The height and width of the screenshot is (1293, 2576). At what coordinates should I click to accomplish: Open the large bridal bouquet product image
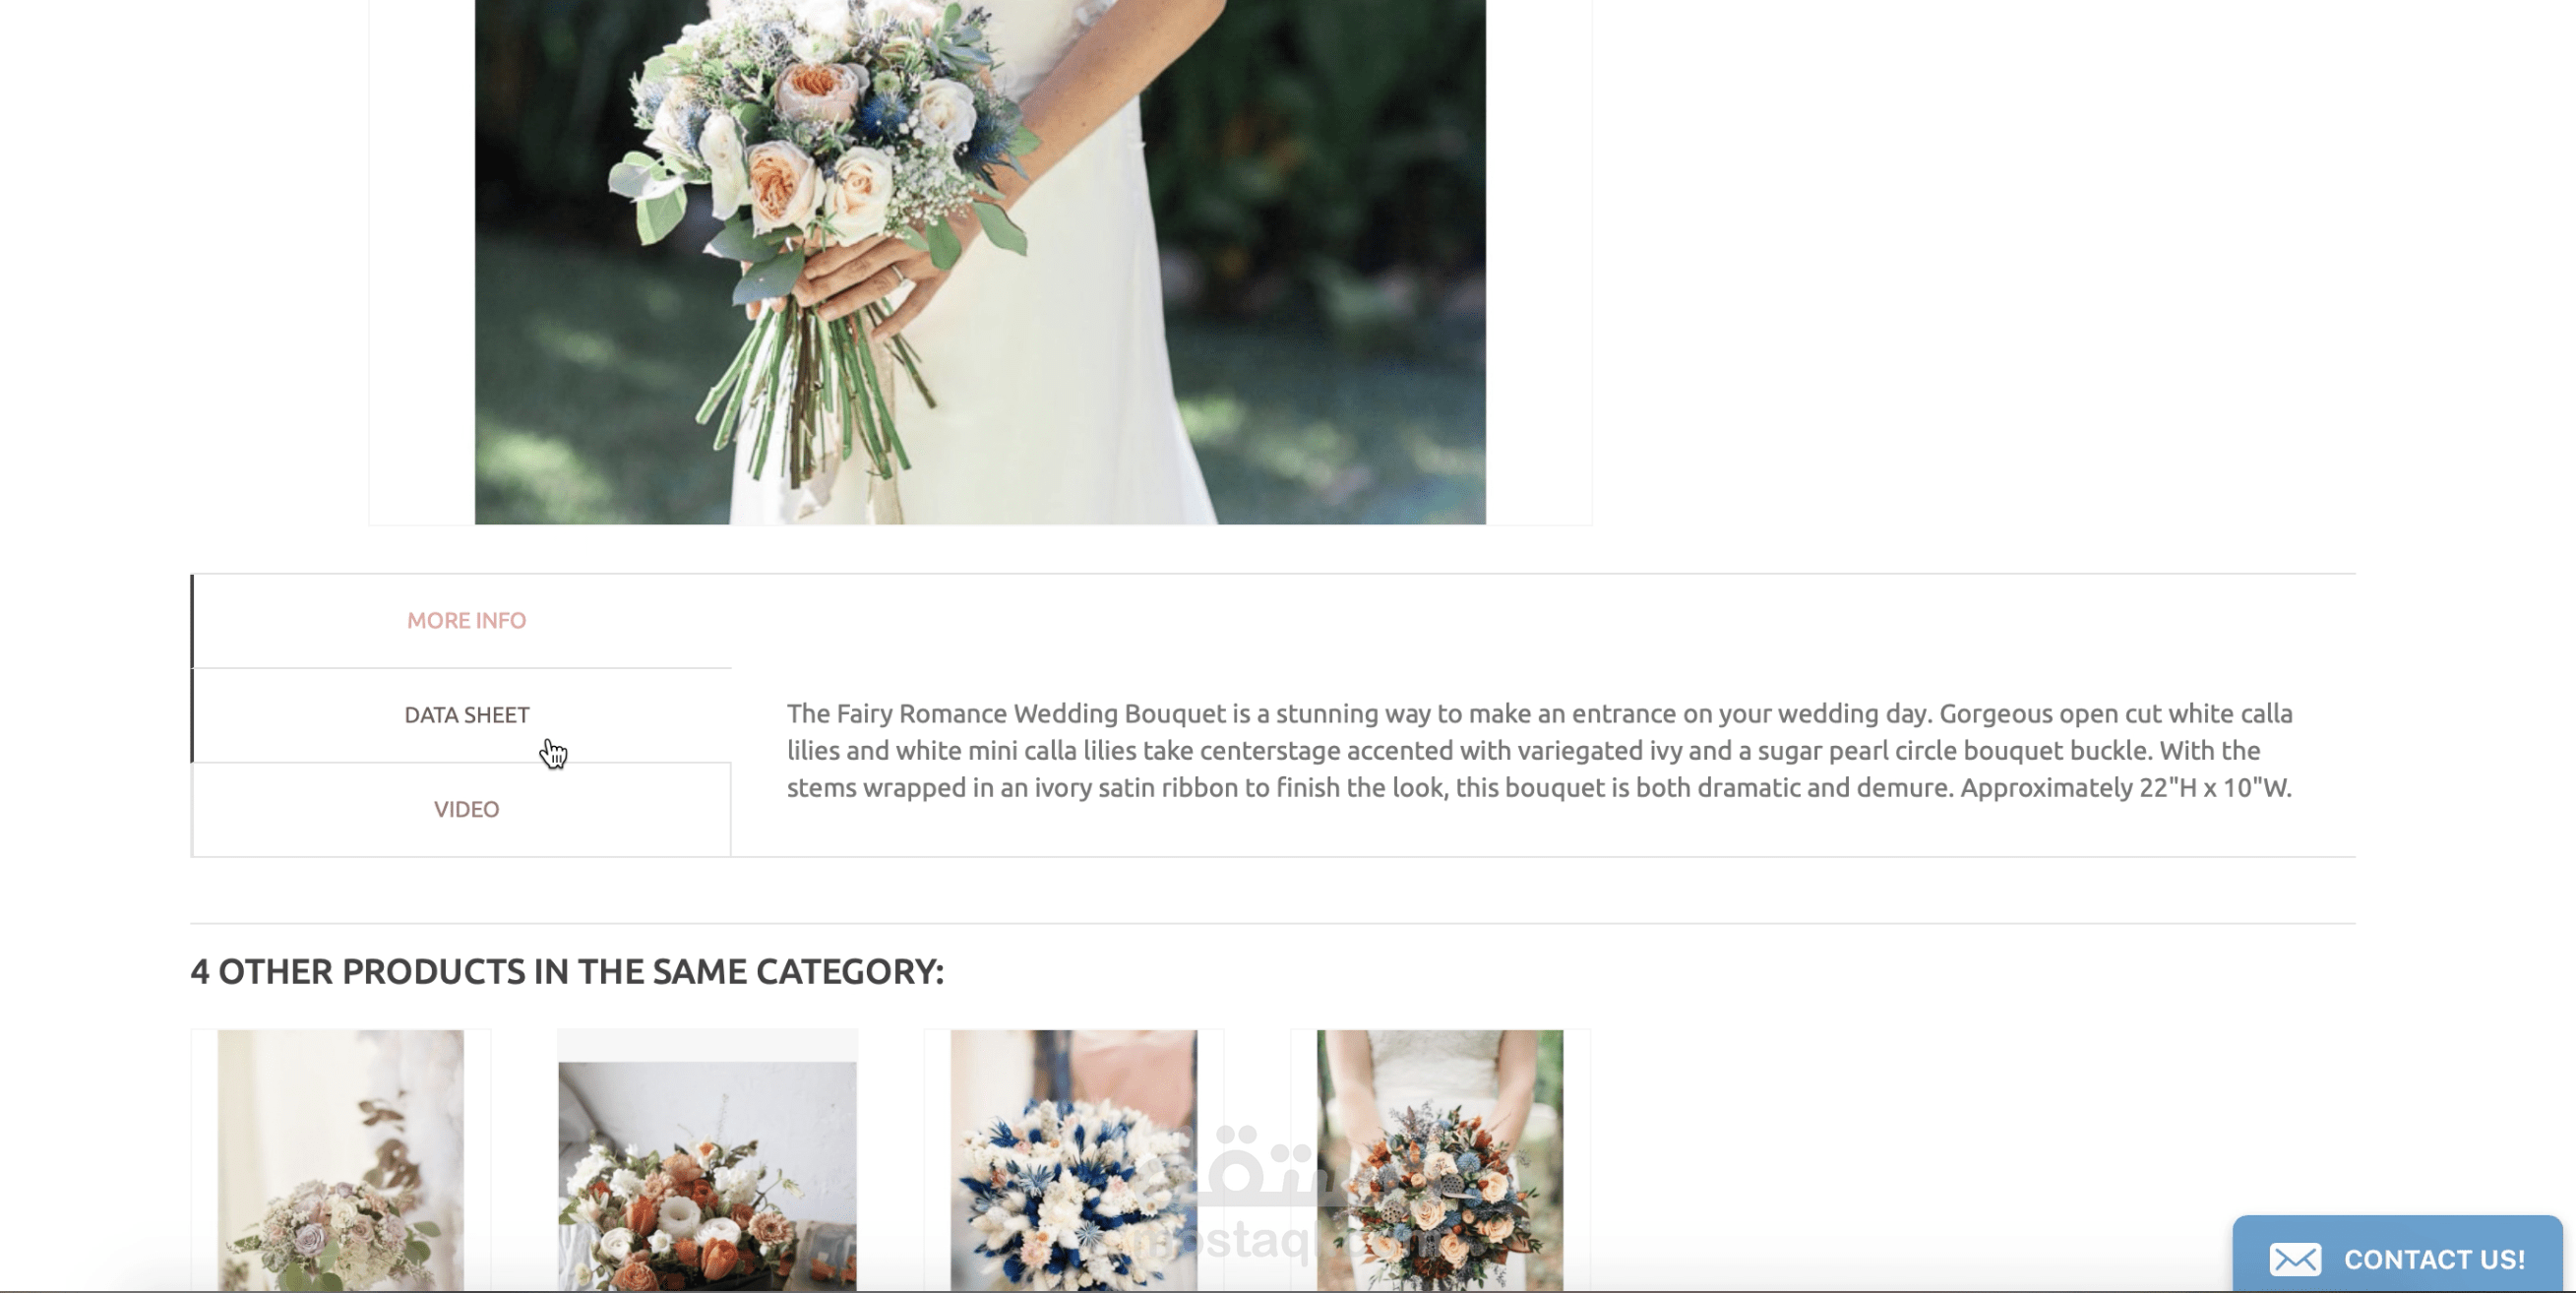pyautogui.click(x=980, y=262)
